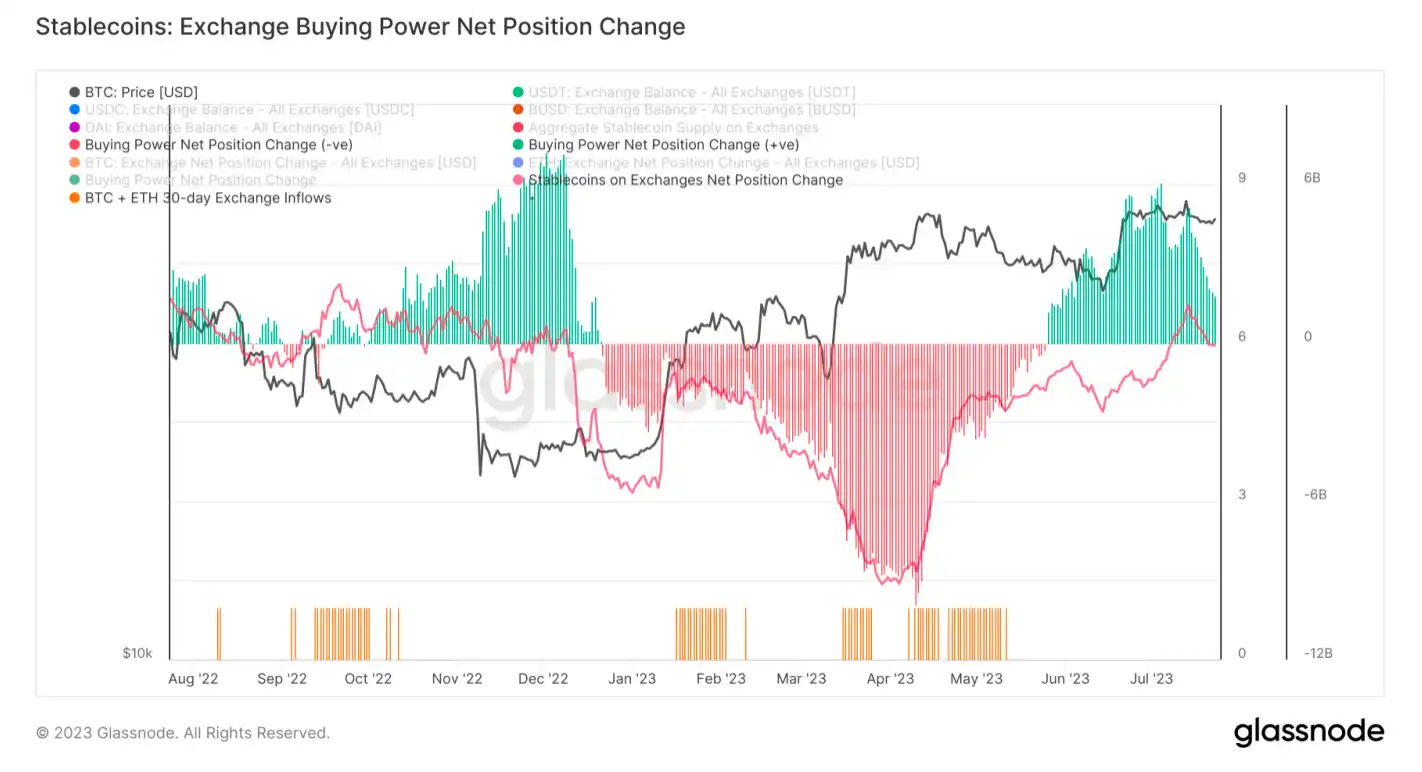Toggle the Buying Power Net Position Change (-ve) legend
Screen dimensions: 1422x772
pyautogui.click(x=211, y=145)
